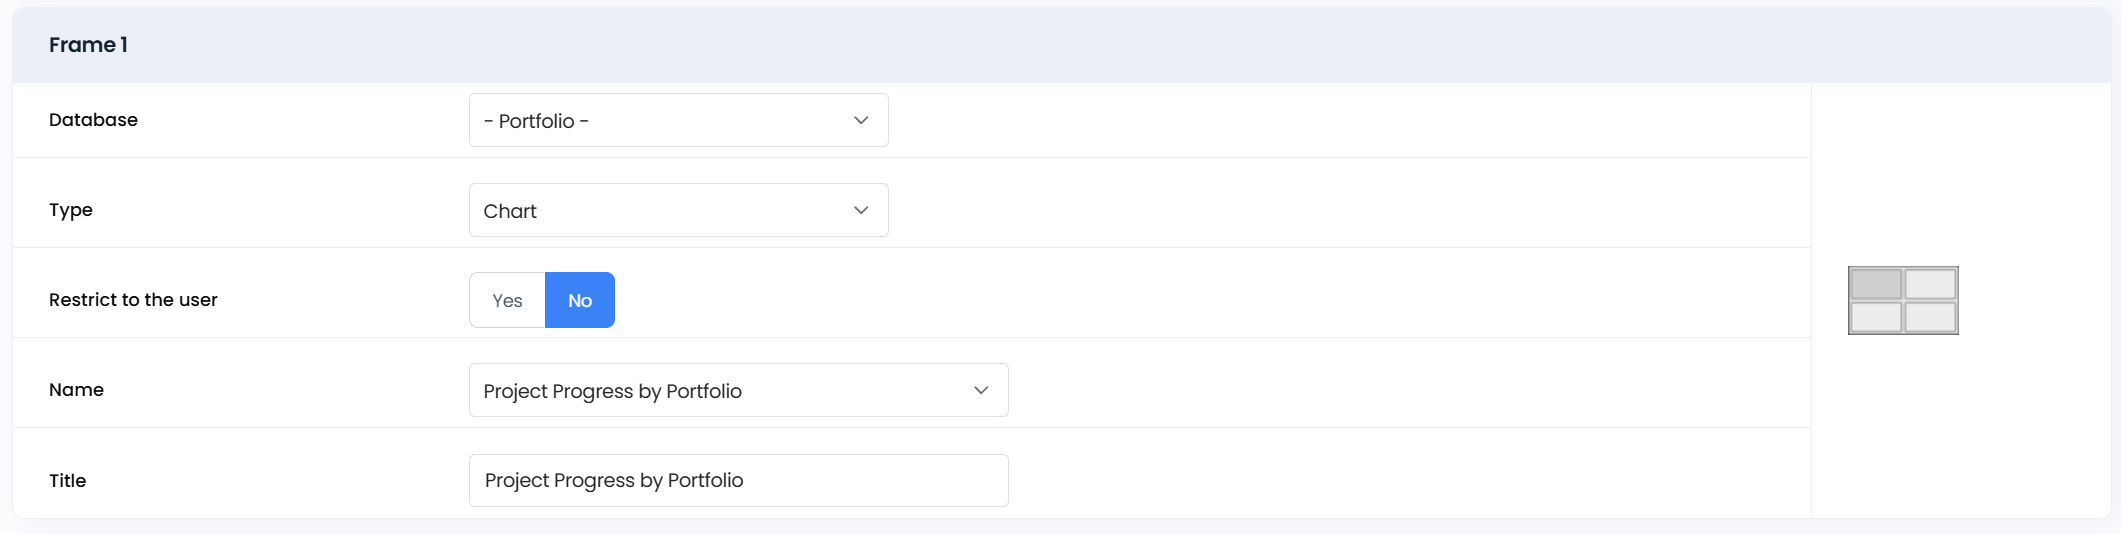Screen dimensions: 2121x534
Task: Select the top-right cell of the layout grid
Action: [x=1930, y=284]
